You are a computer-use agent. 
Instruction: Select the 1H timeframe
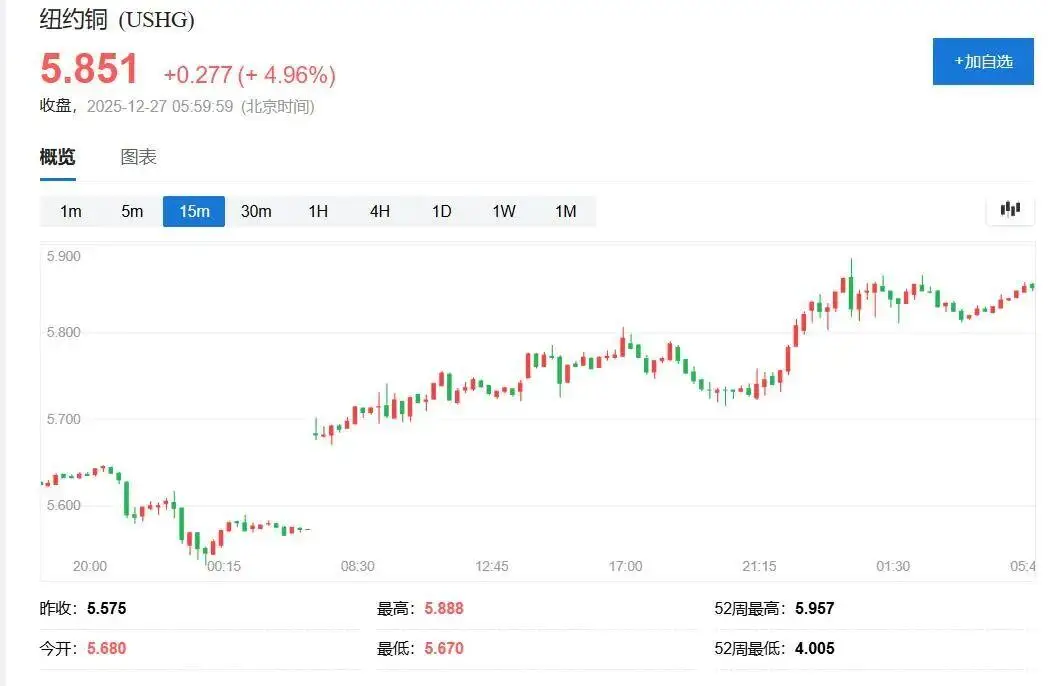point(317,211)
